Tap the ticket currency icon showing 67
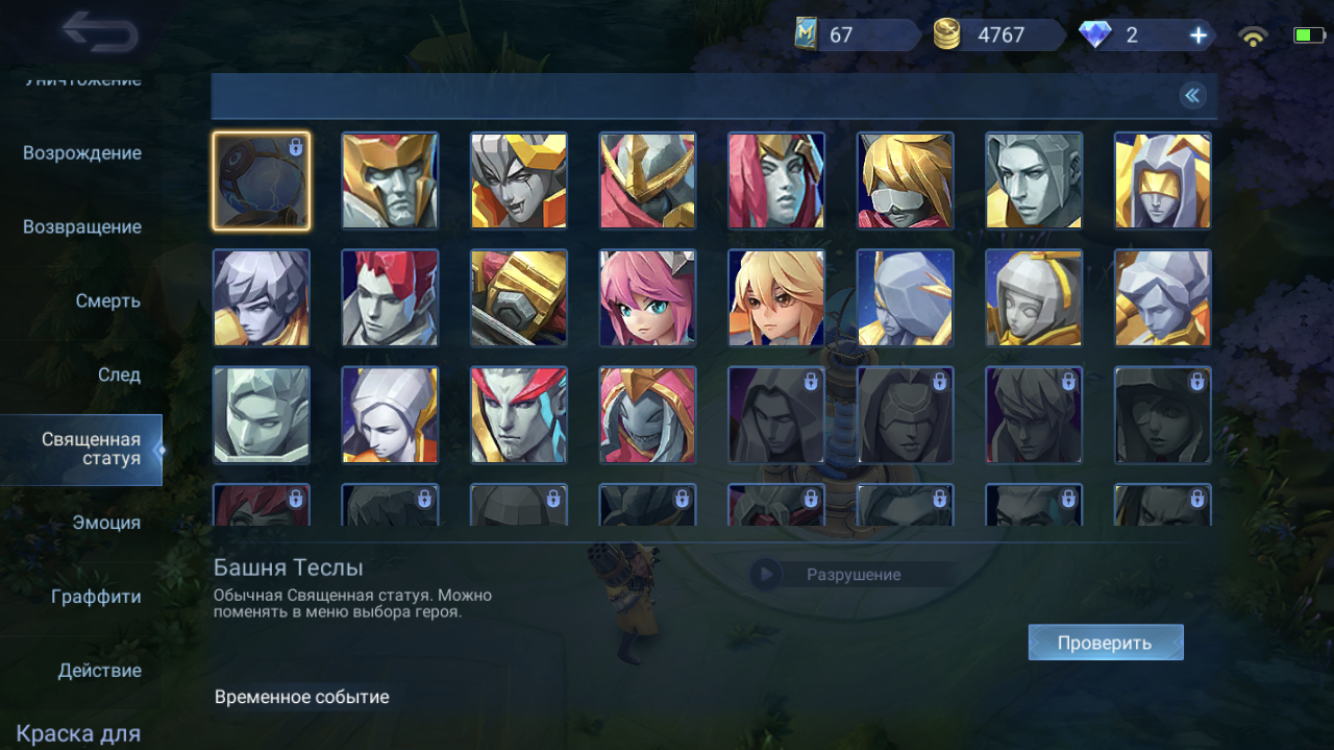Image resolution: width=1334 pixels, height=750 pixels. pos(806,34)
